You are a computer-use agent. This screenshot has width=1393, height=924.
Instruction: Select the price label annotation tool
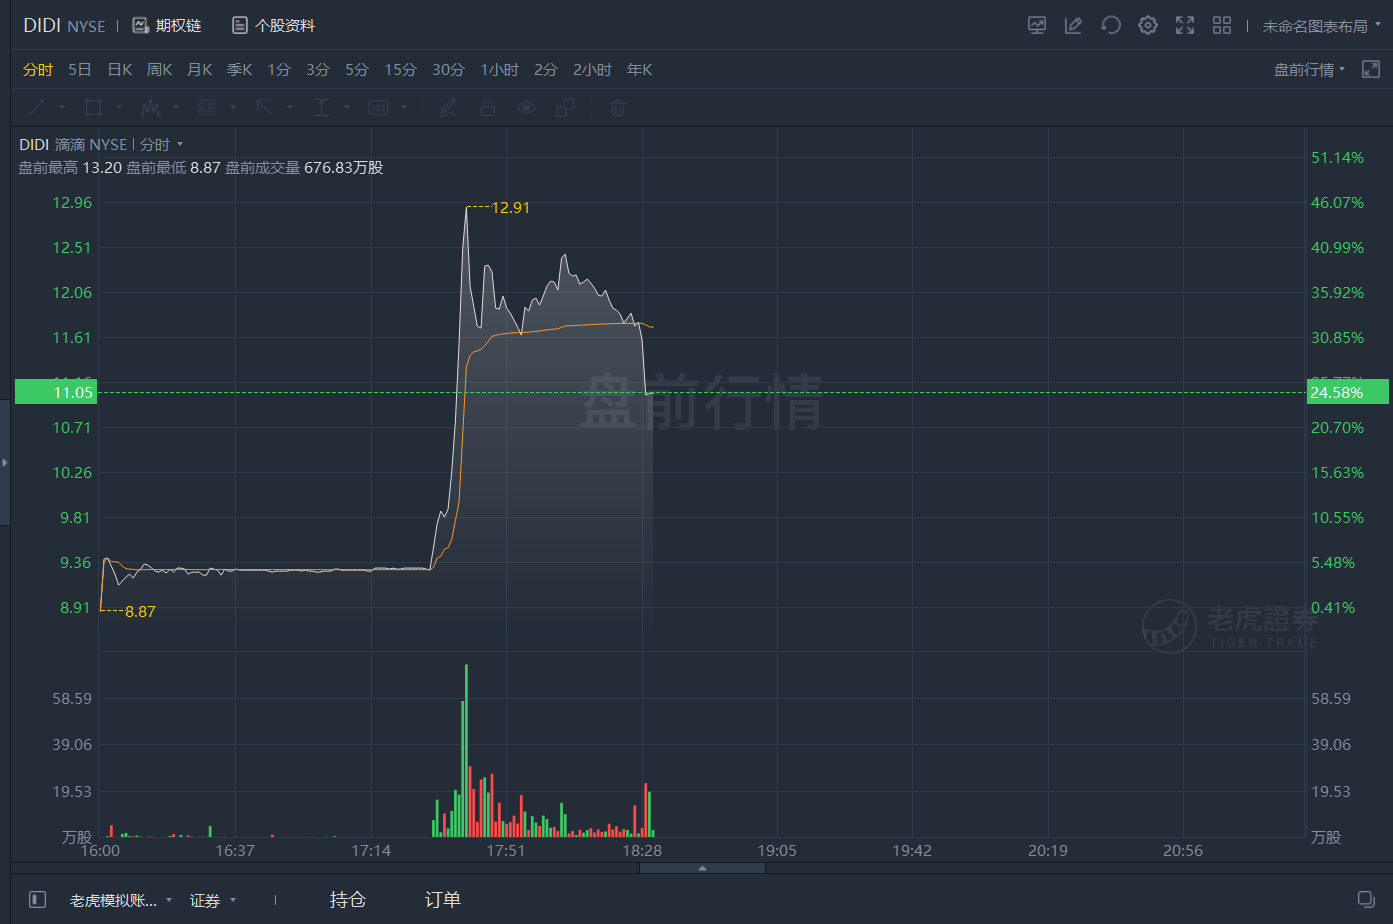point(378,107)
